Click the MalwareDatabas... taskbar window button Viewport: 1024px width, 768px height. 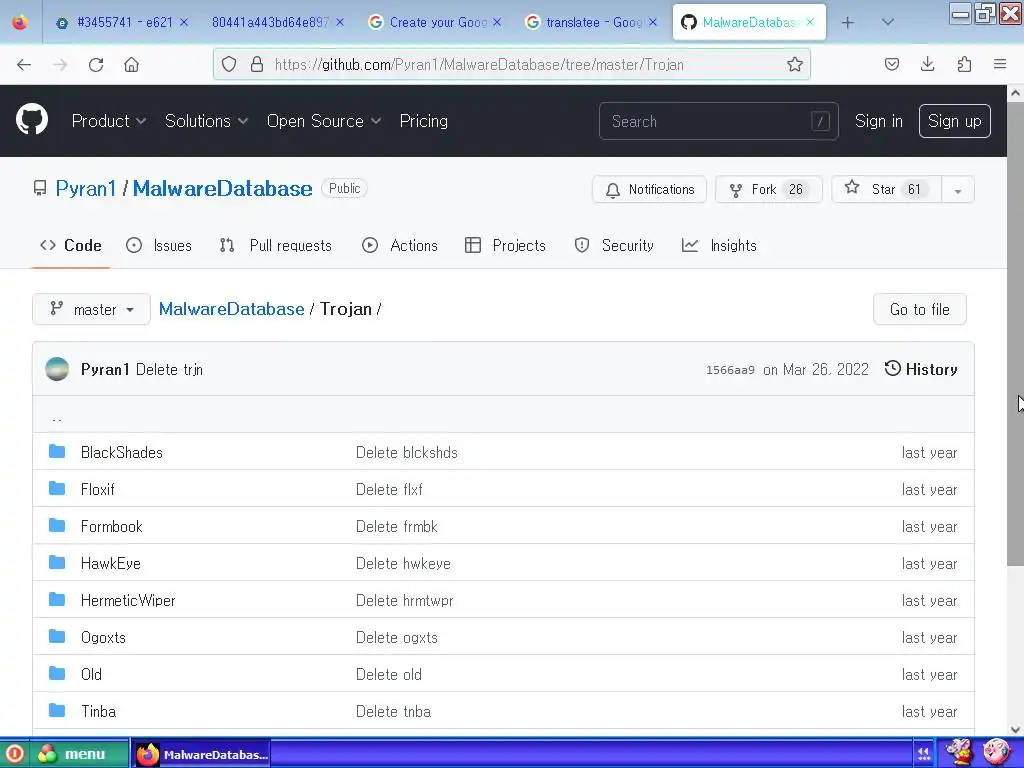[201, 754]
